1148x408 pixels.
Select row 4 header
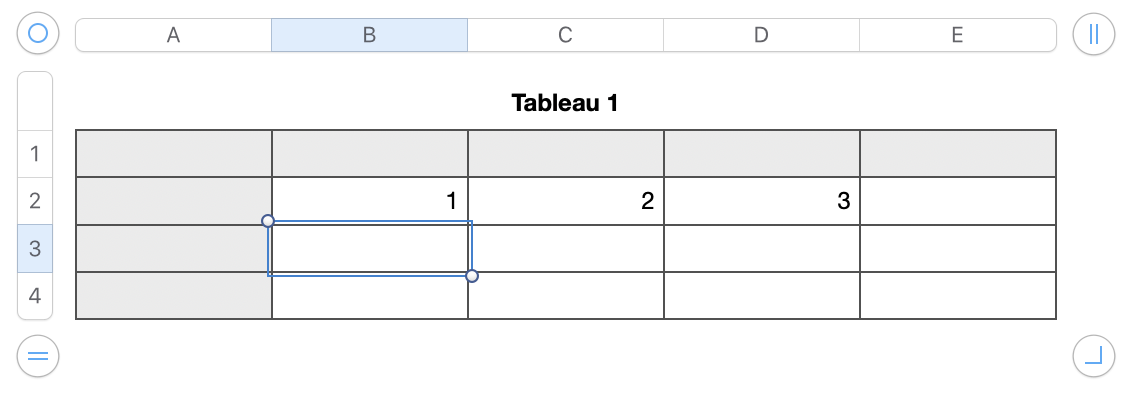[35, 296]
